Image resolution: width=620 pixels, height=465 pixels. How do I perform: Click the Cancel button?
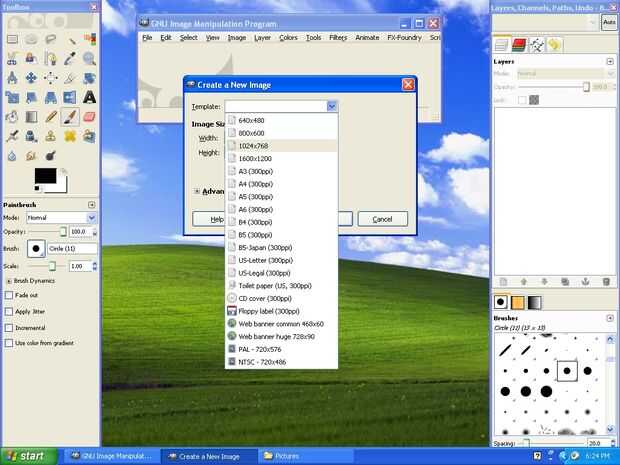[382, 219]
